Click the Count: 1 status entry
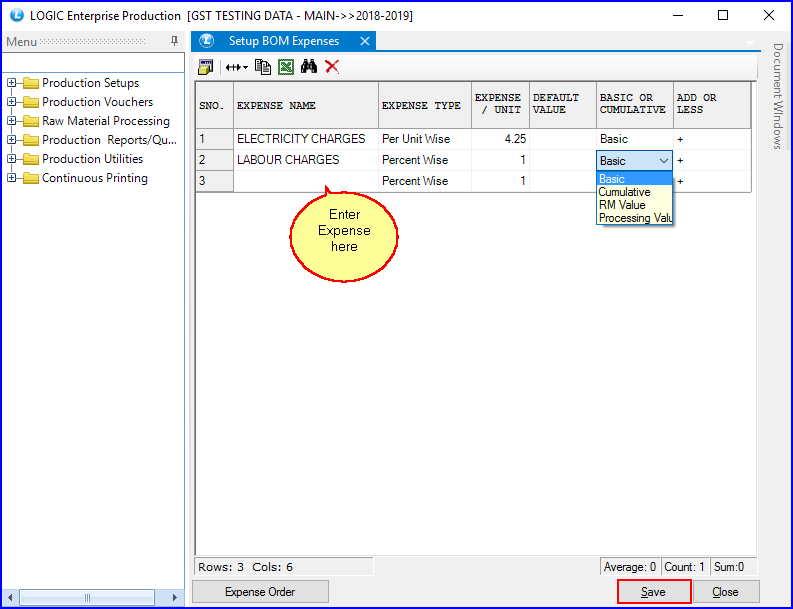793x609 pixels. tap(684, 567)
